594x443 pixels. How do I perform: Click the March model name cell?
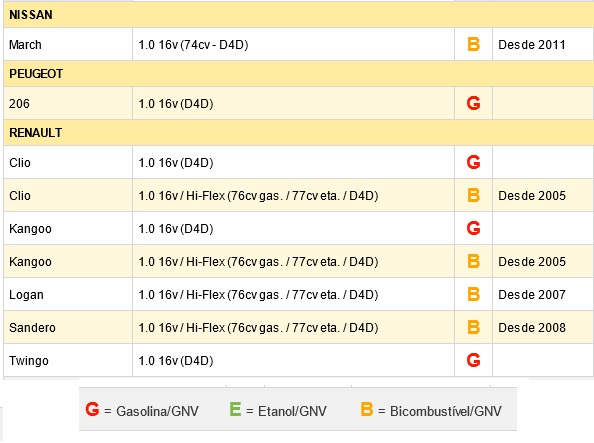coord(68,44)
